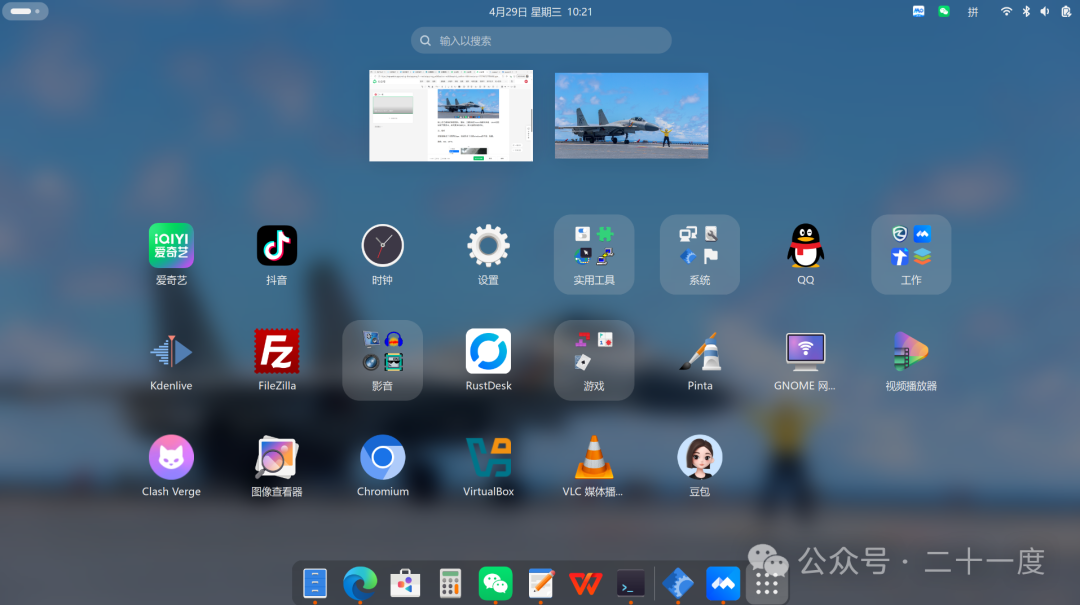Click the blue tray icon beside WeChat
This screenshot has width=1080, height=605.
(918, 11)
